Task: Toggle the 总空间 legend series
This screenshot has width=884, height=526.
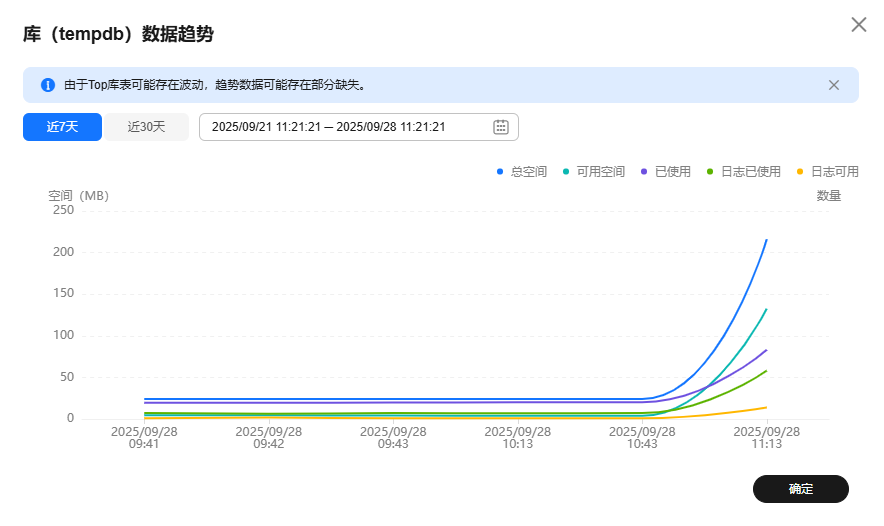Action: pos(528,172)
